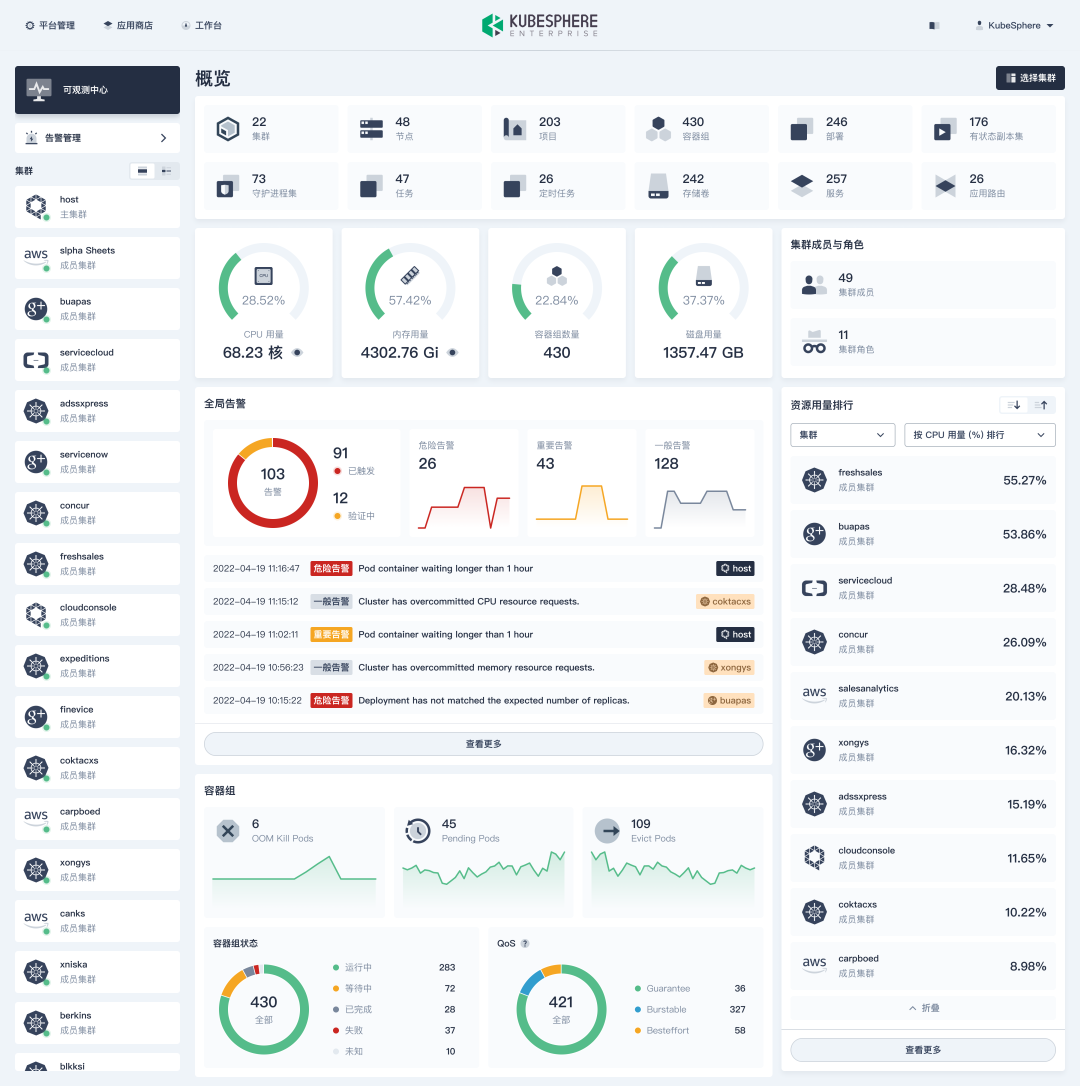Screen dimensions: 1080x1086
Task: Open the 应用商店 top menu item
Action: (x=128, y=26)
